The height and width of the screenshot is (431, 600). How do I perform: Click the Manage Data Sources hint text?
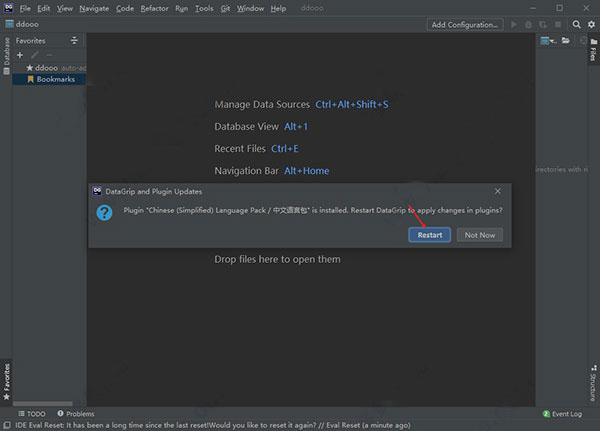[262, 104]
